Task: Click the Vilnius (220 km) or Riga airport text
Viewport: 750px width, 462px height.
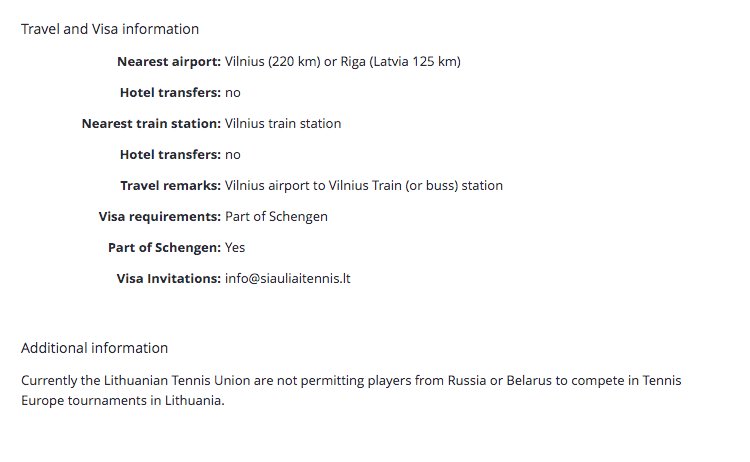Action: [x=342, y=62]
